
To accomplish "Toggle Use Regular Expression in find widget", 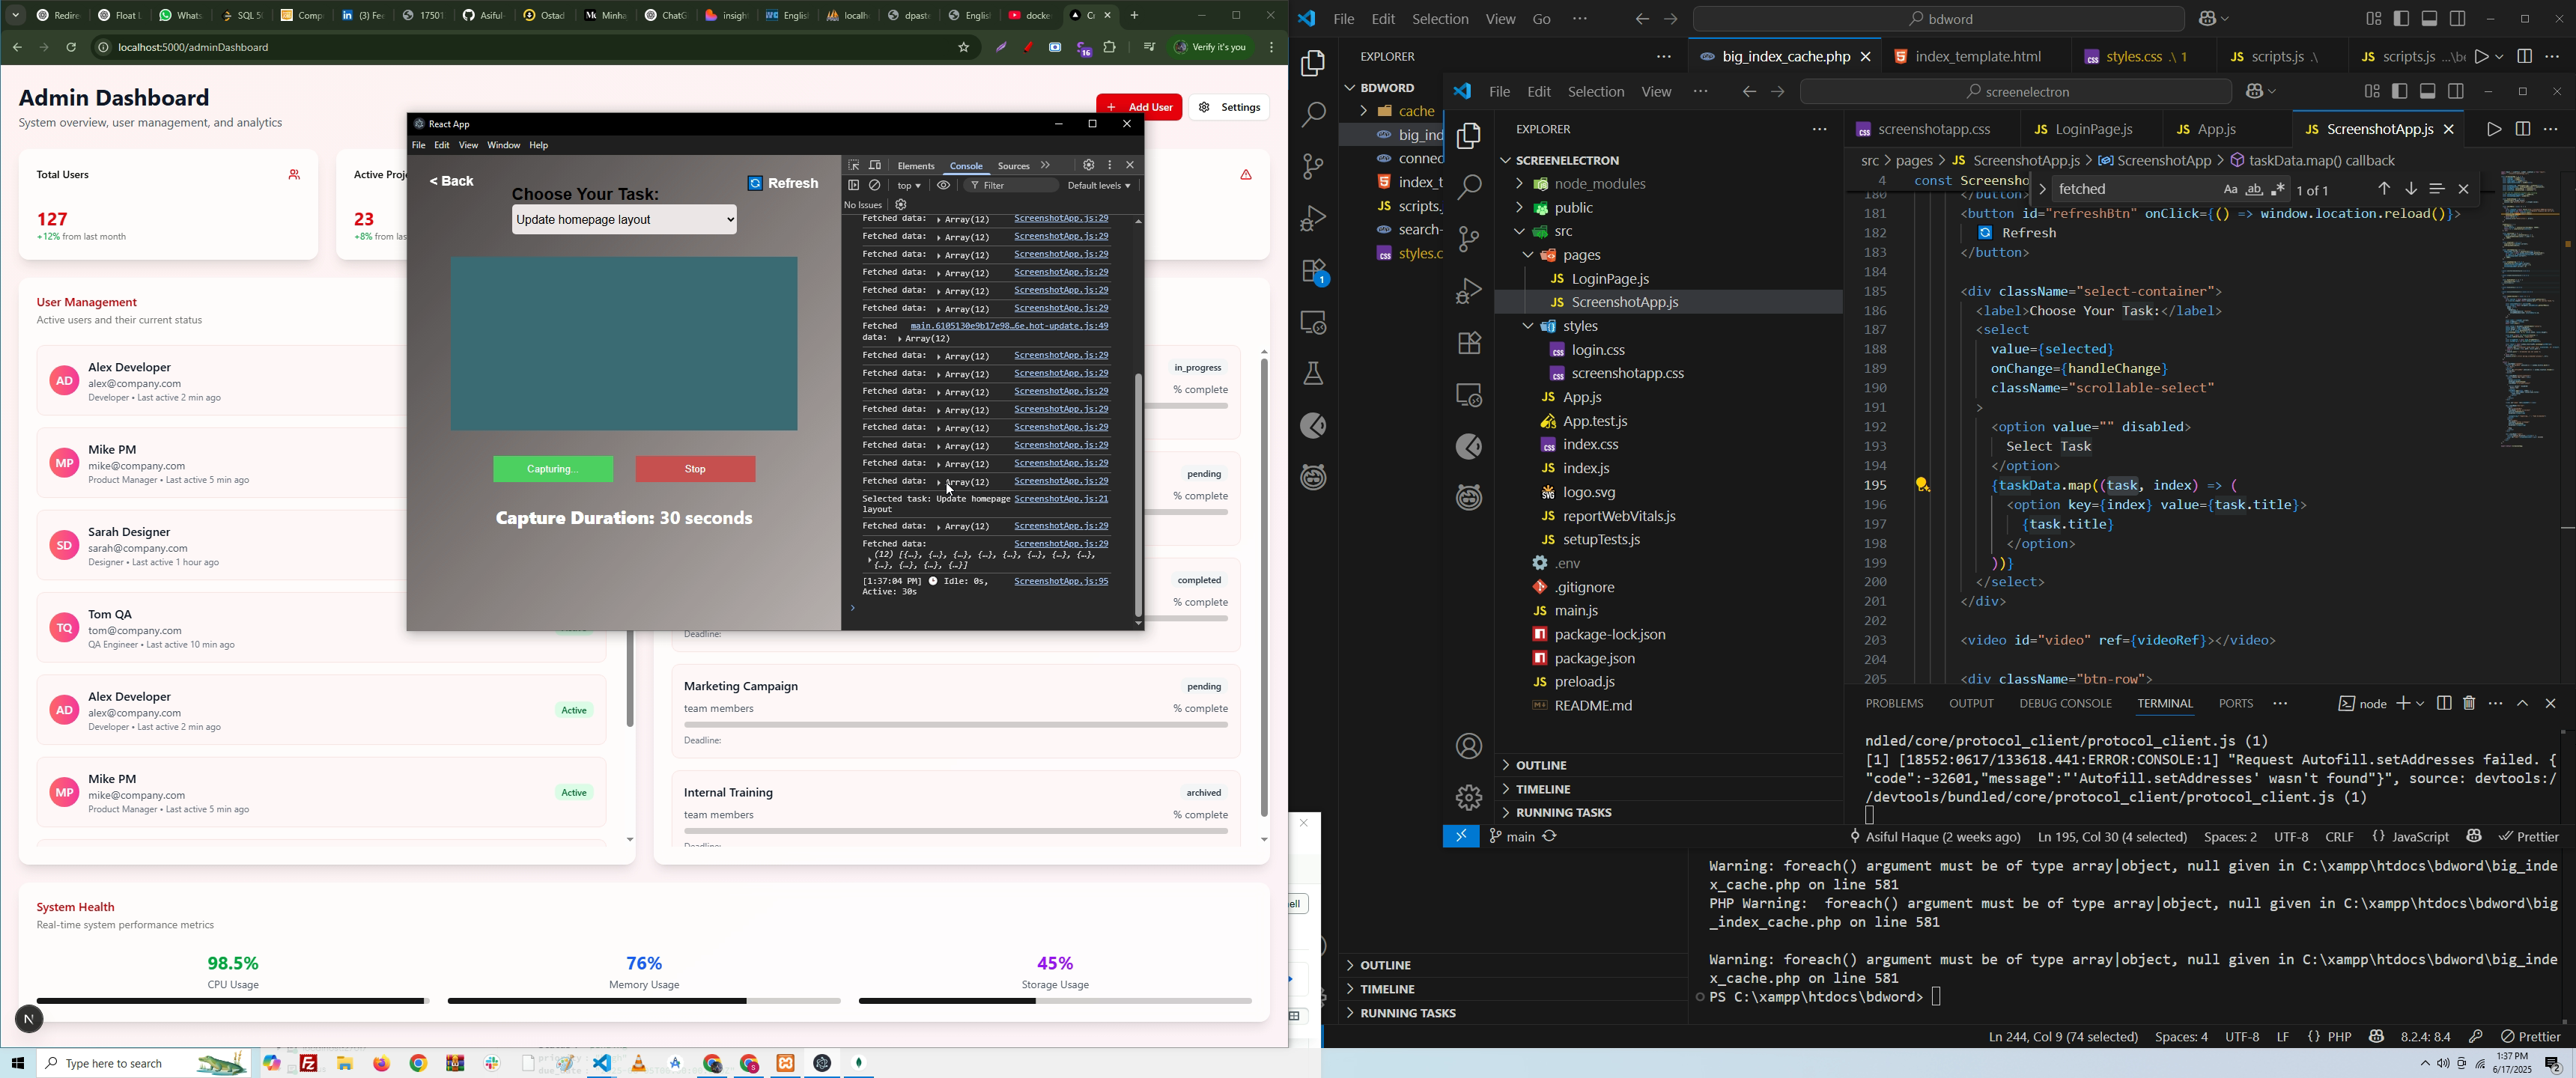I will 2279,189.
